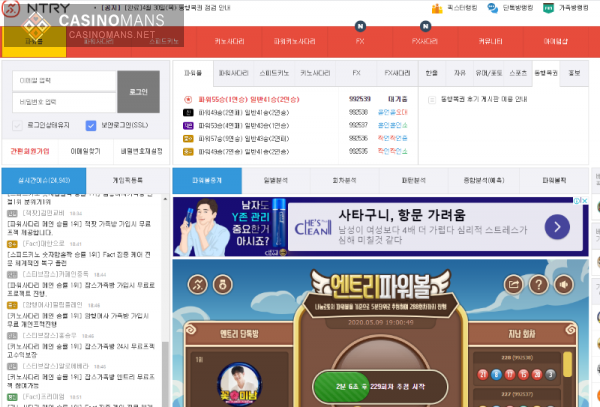Select the 파워사다리 sub-tab
This screenshot has width=600, height=407.
(x=233, y=73)
